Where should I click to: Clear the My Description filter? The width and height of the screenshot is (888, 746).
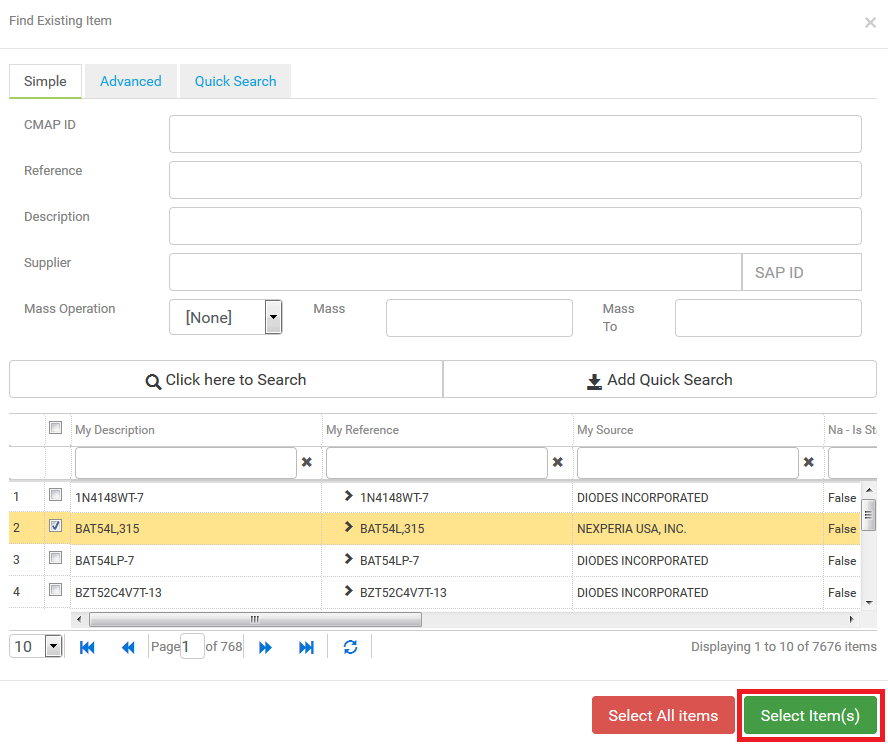tap(307, 462)
